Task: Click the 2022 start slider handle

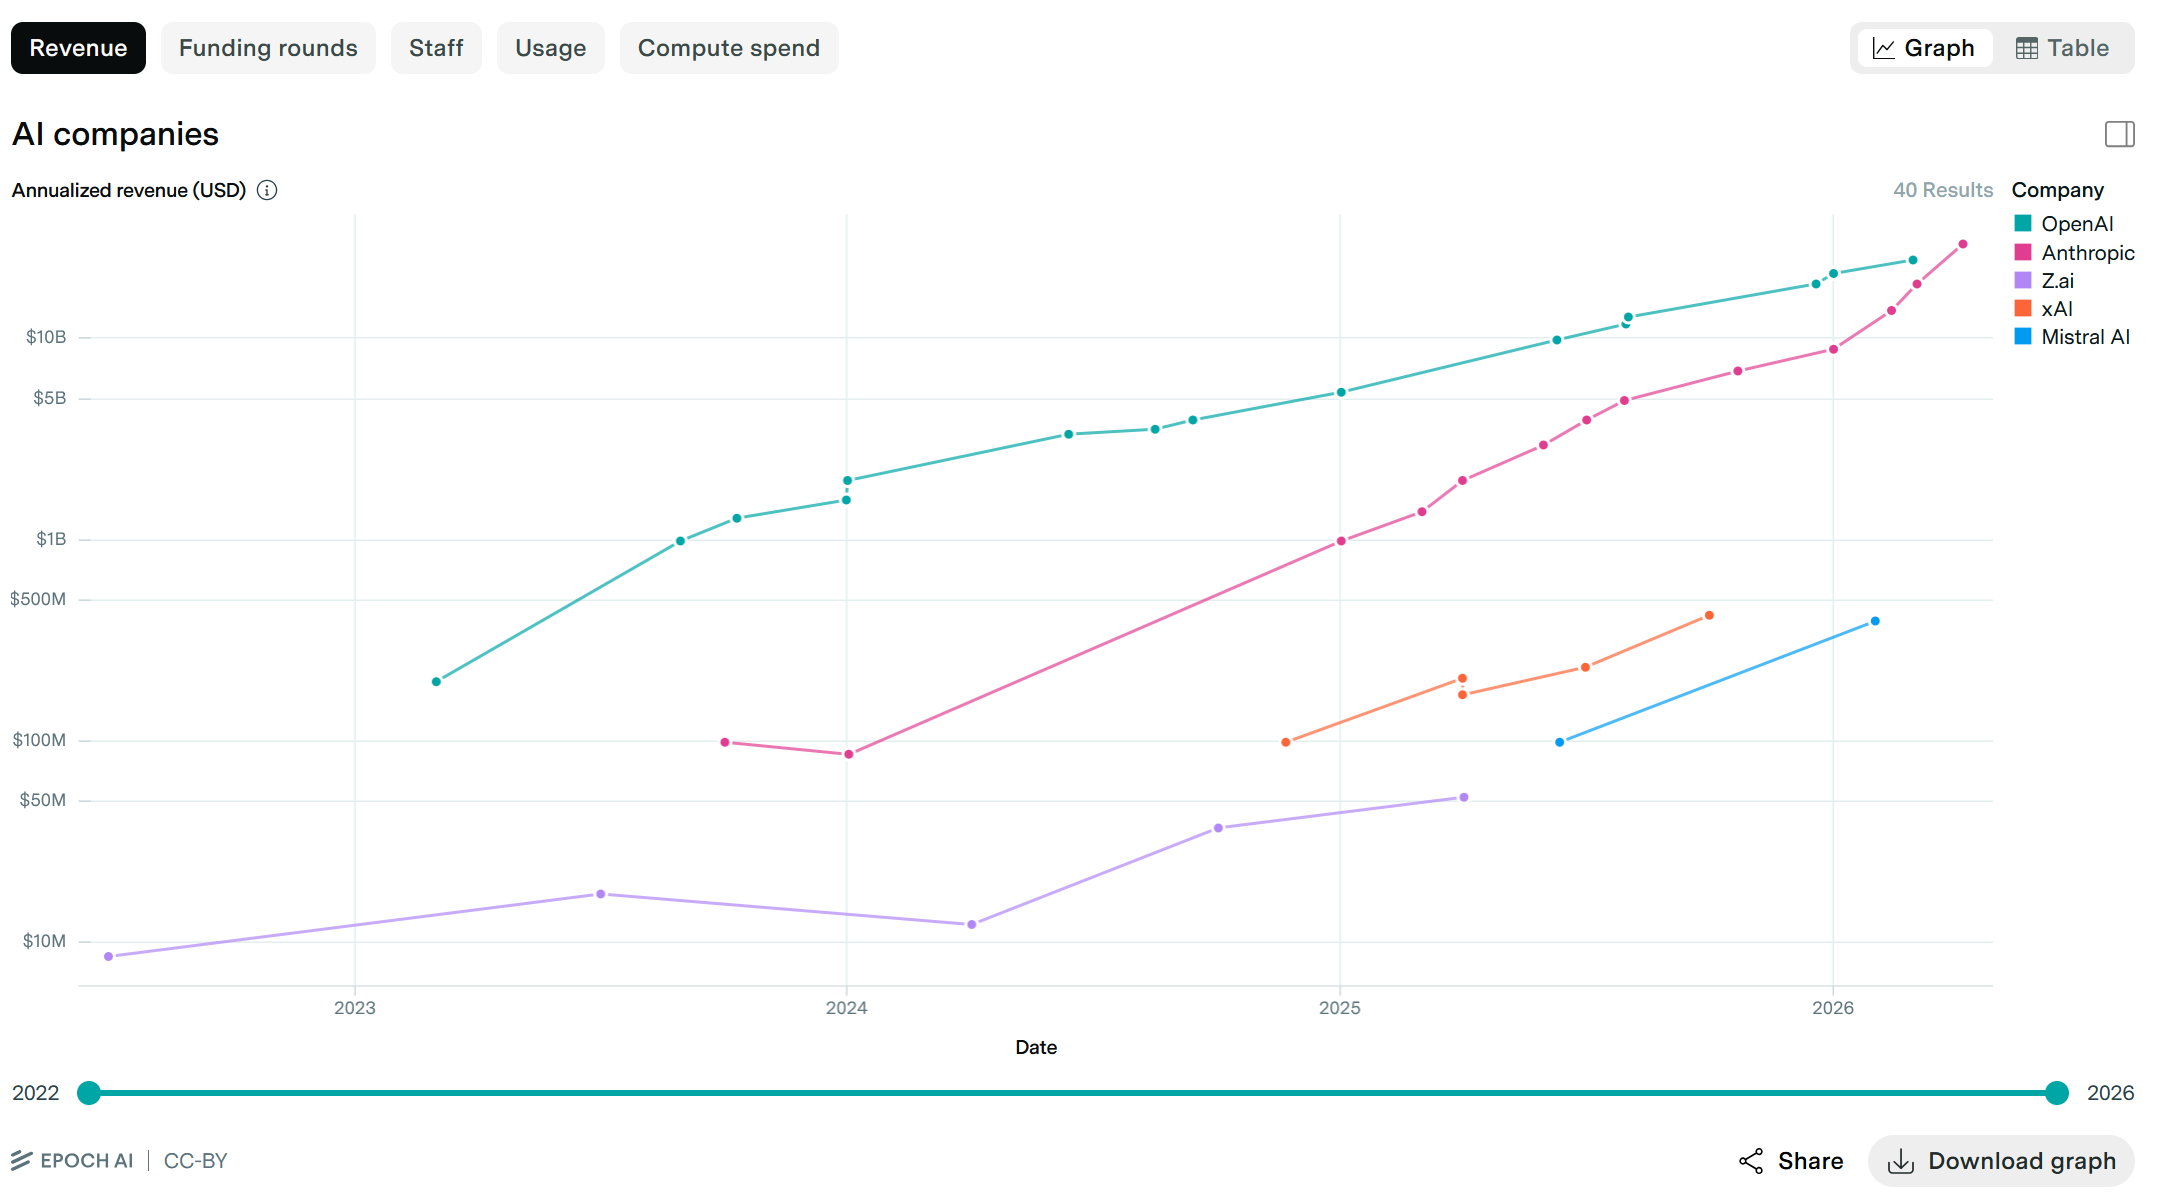Action: [x=89, y=1093]
